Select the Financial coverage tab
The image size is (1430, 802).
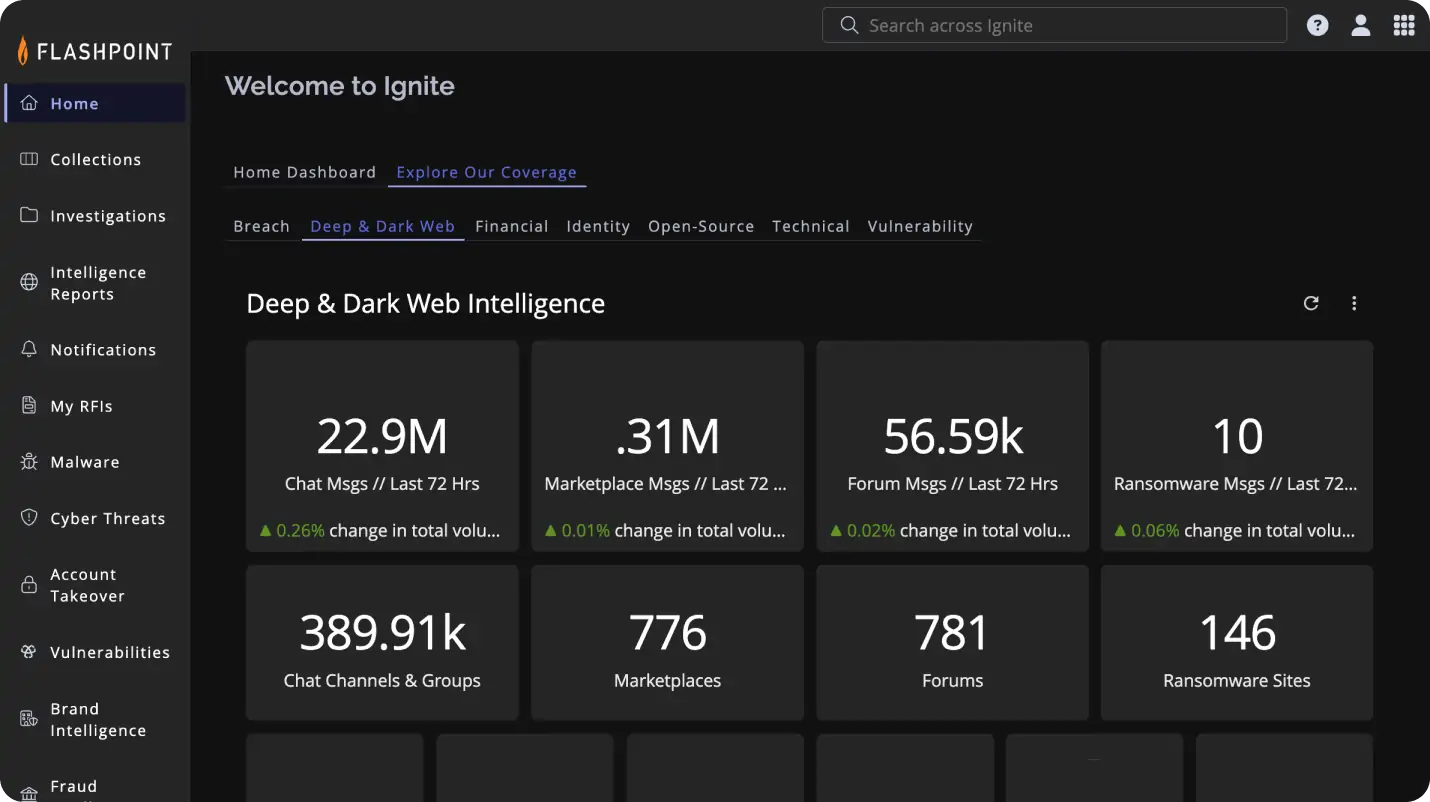(x=511, y=226)
